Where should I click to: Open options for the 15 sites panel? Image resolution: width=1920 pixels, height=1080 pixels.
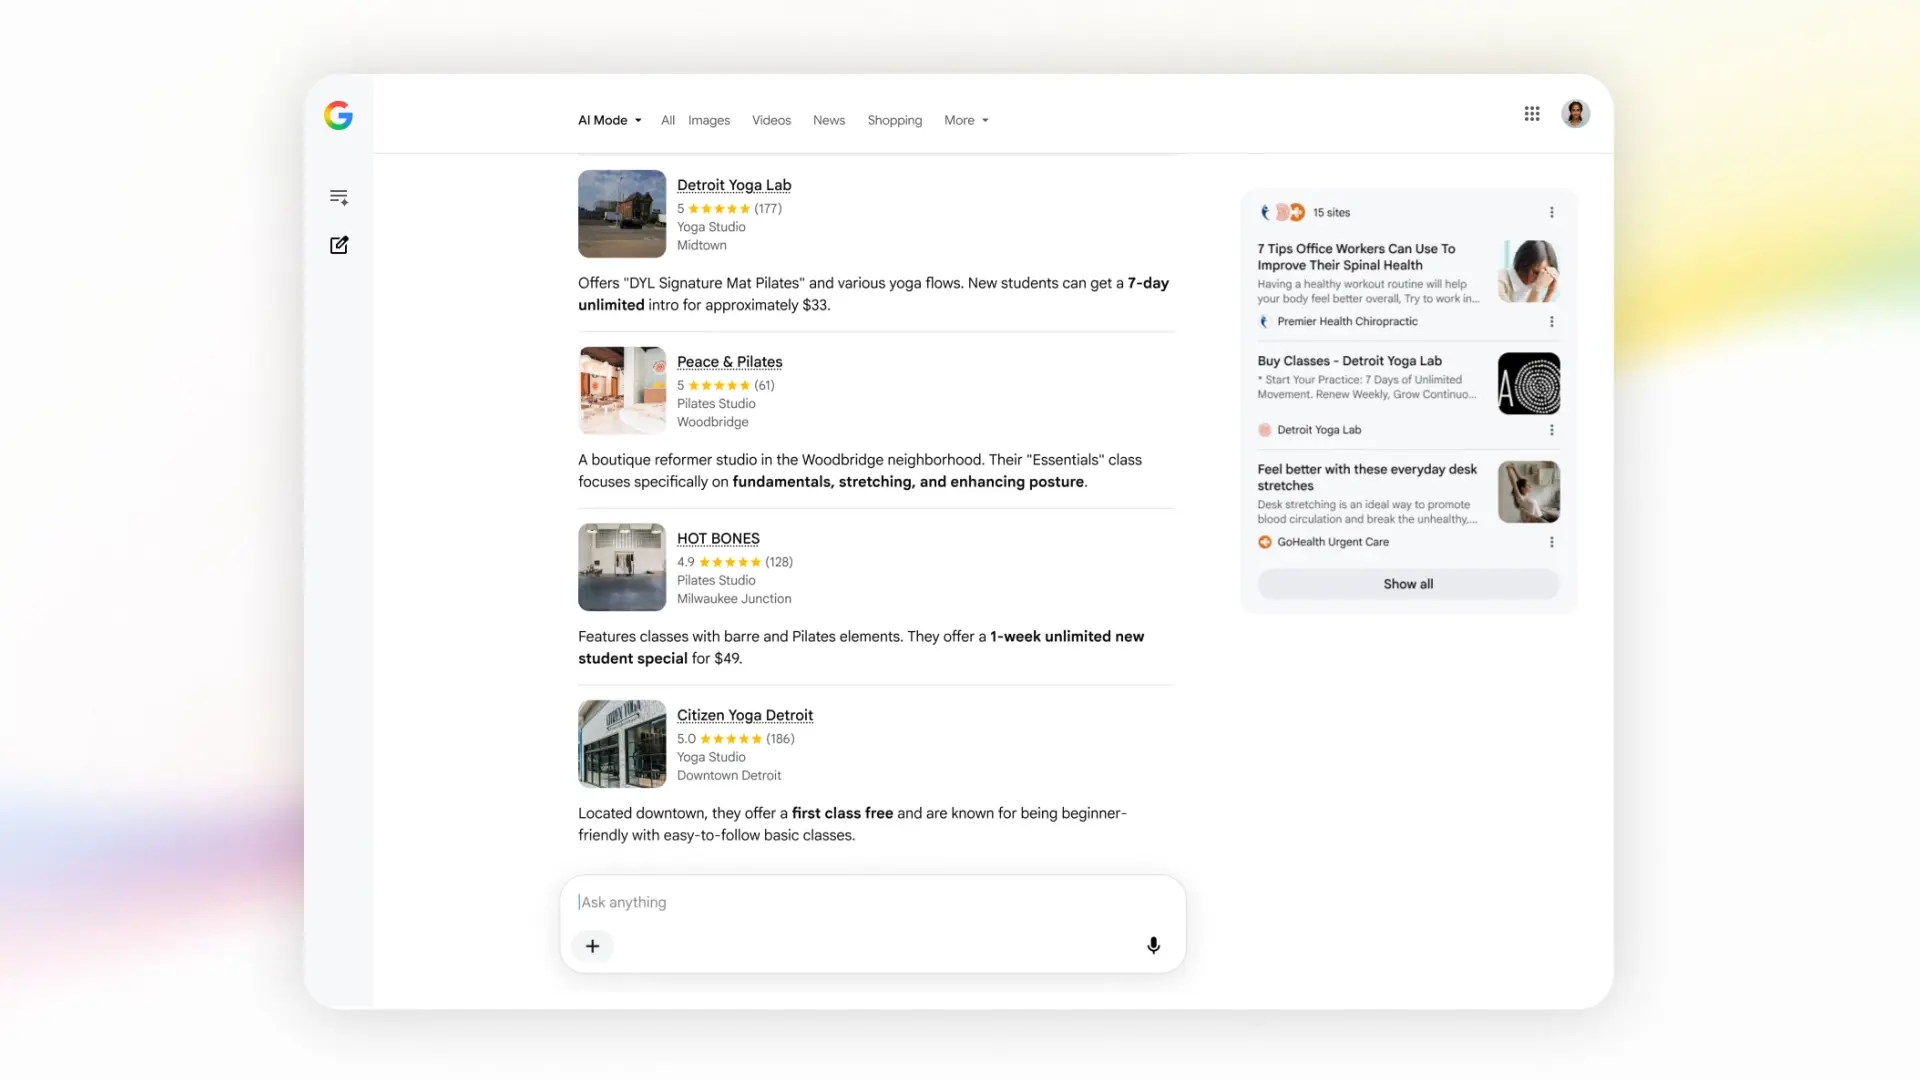[x=1552, y=212]
